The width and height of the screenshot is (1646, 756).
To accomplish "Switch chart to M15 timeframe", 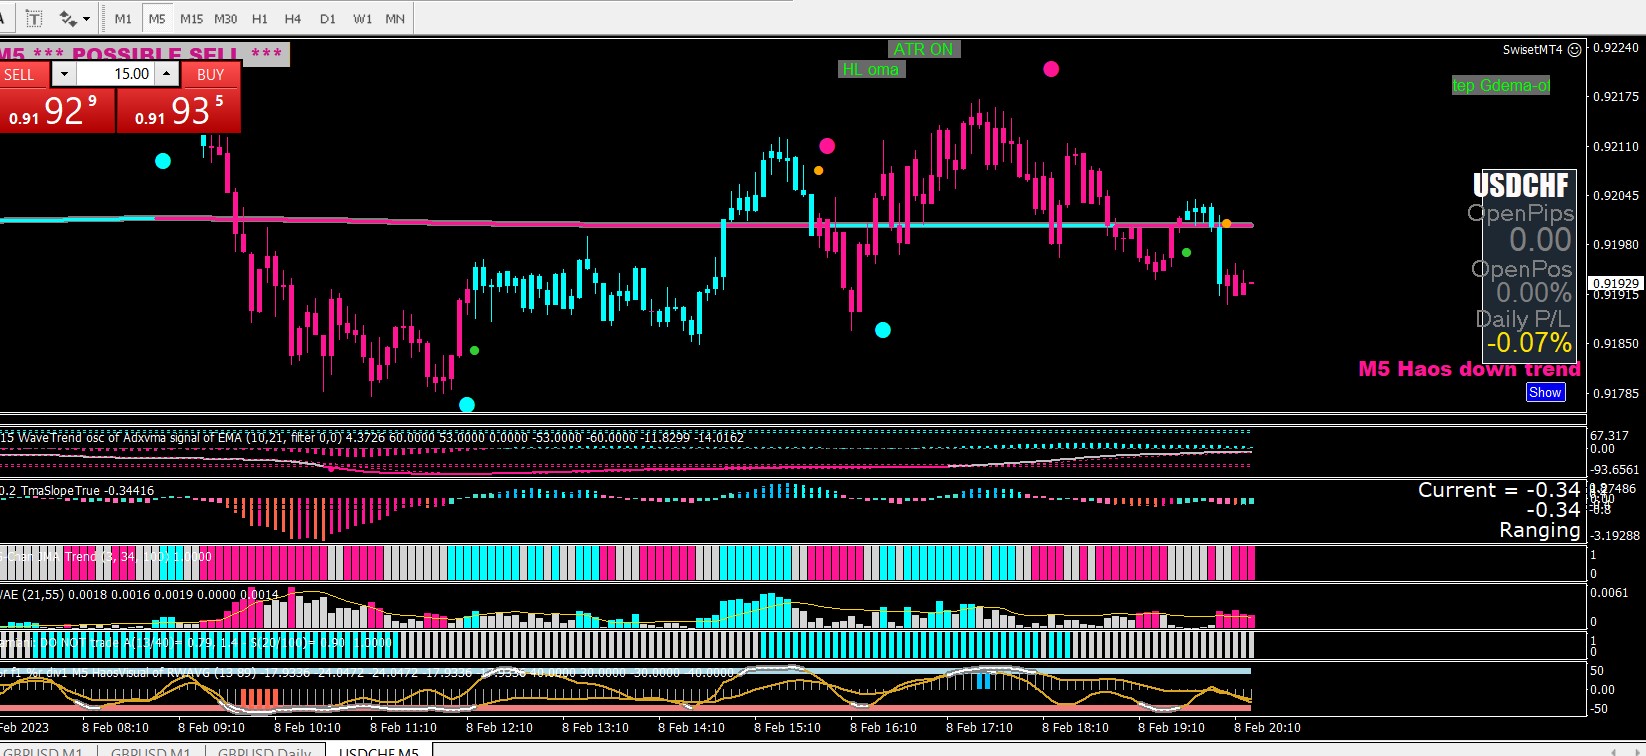I will click(x=191, y=18).
